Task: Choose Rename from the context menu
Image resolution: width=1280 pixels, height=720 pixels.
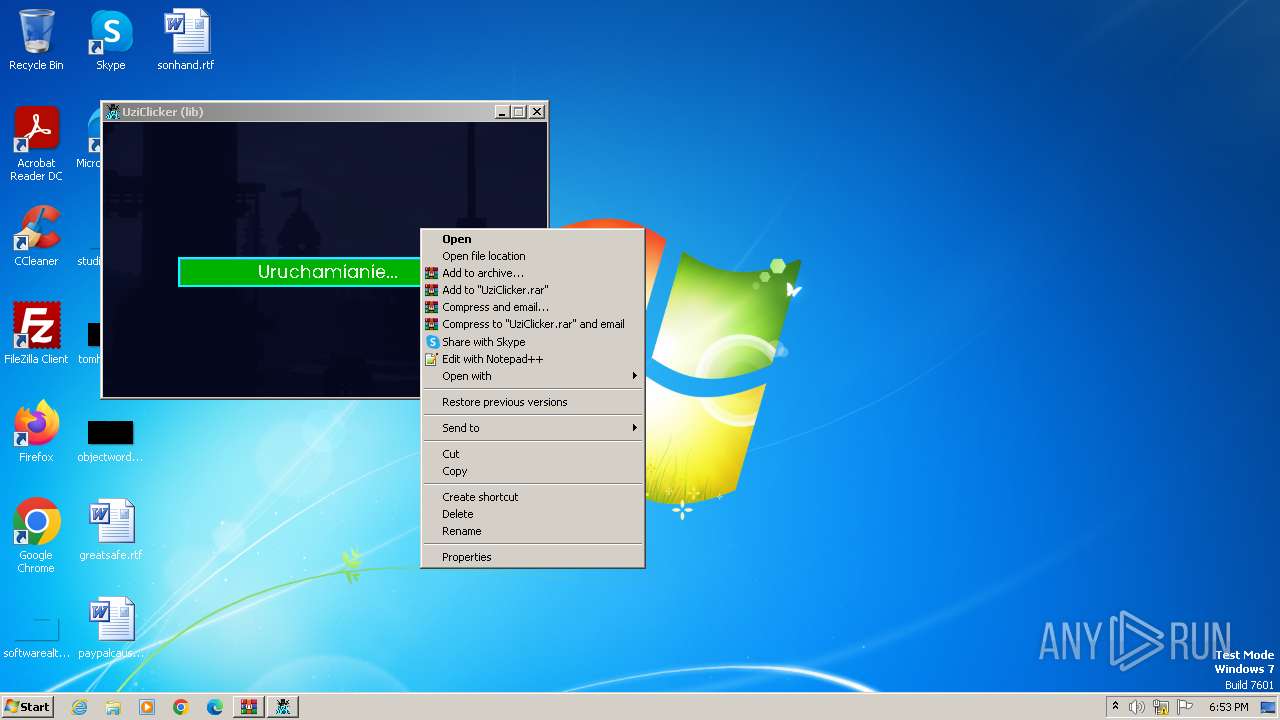Action: pyautogui.click(x=533, y=531)
